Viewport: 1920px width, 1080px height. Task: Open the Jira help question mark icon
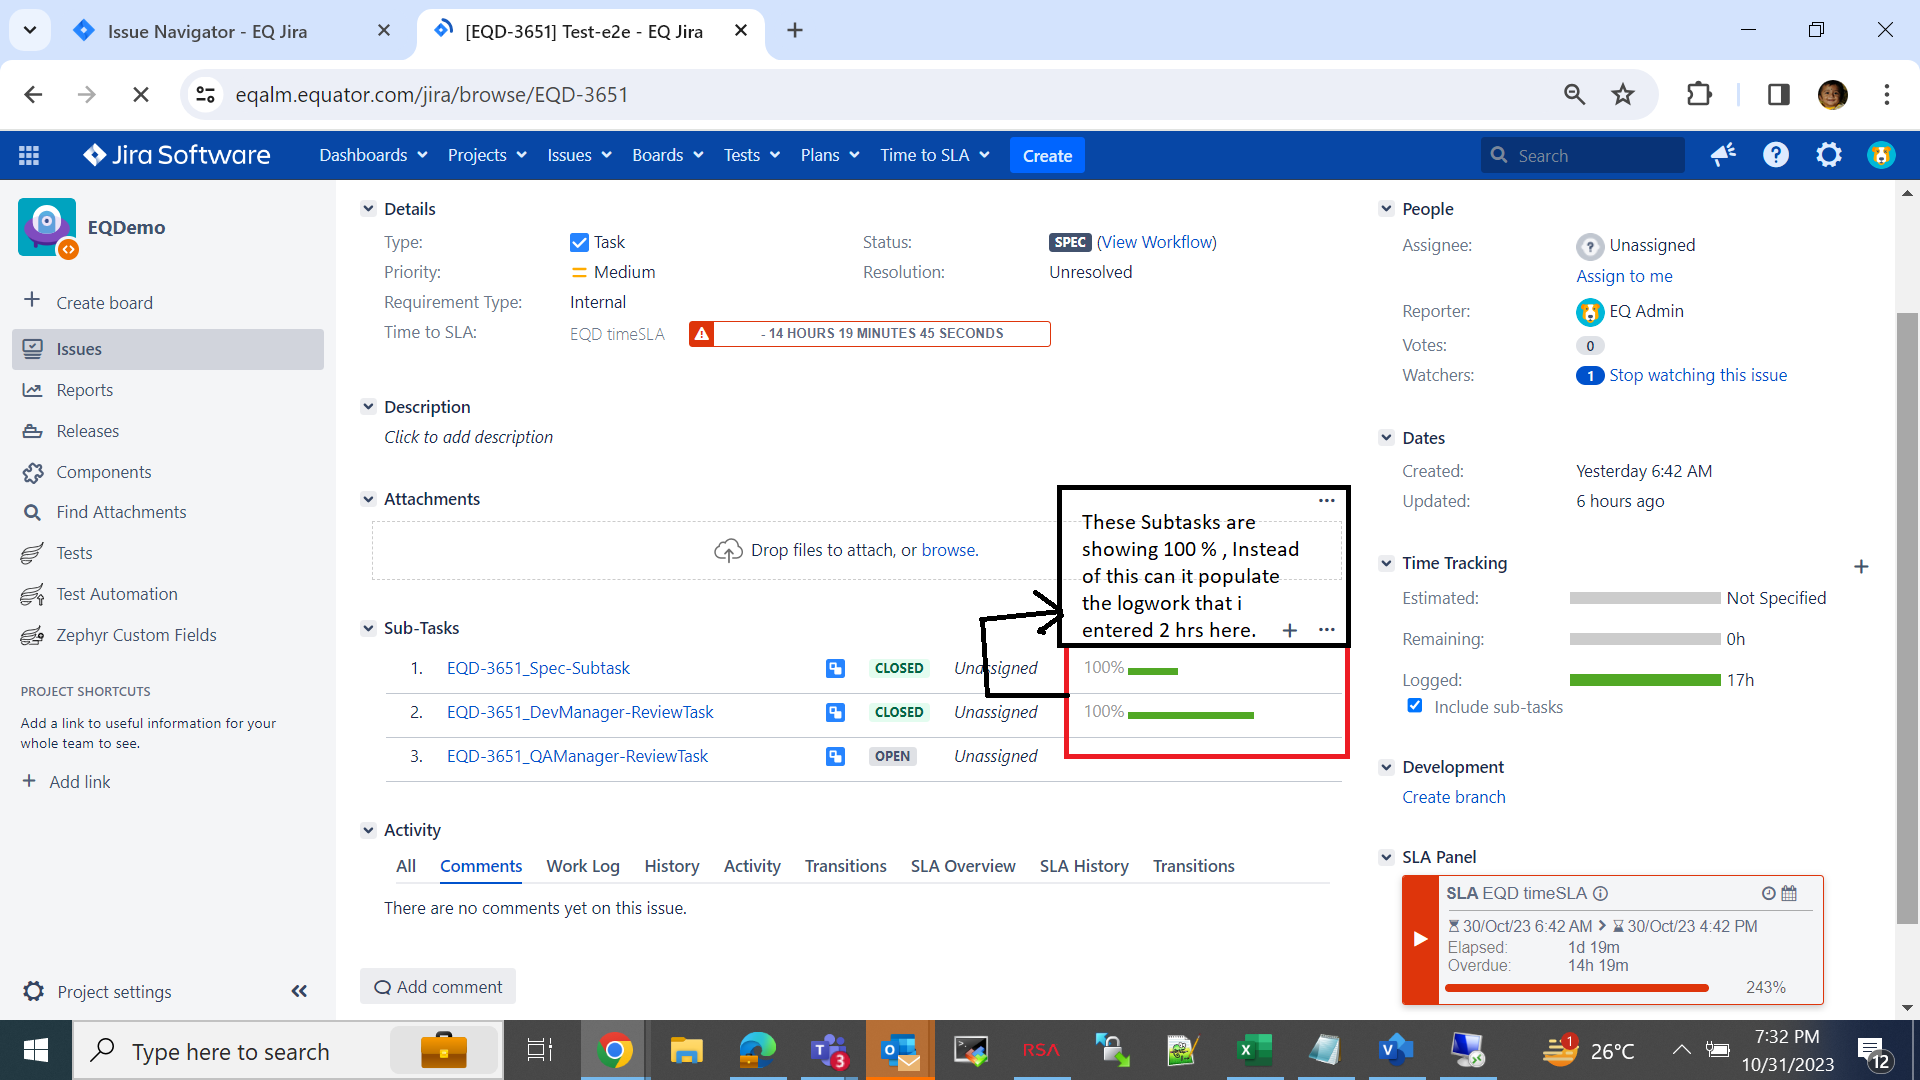(x=1776, y=155)
